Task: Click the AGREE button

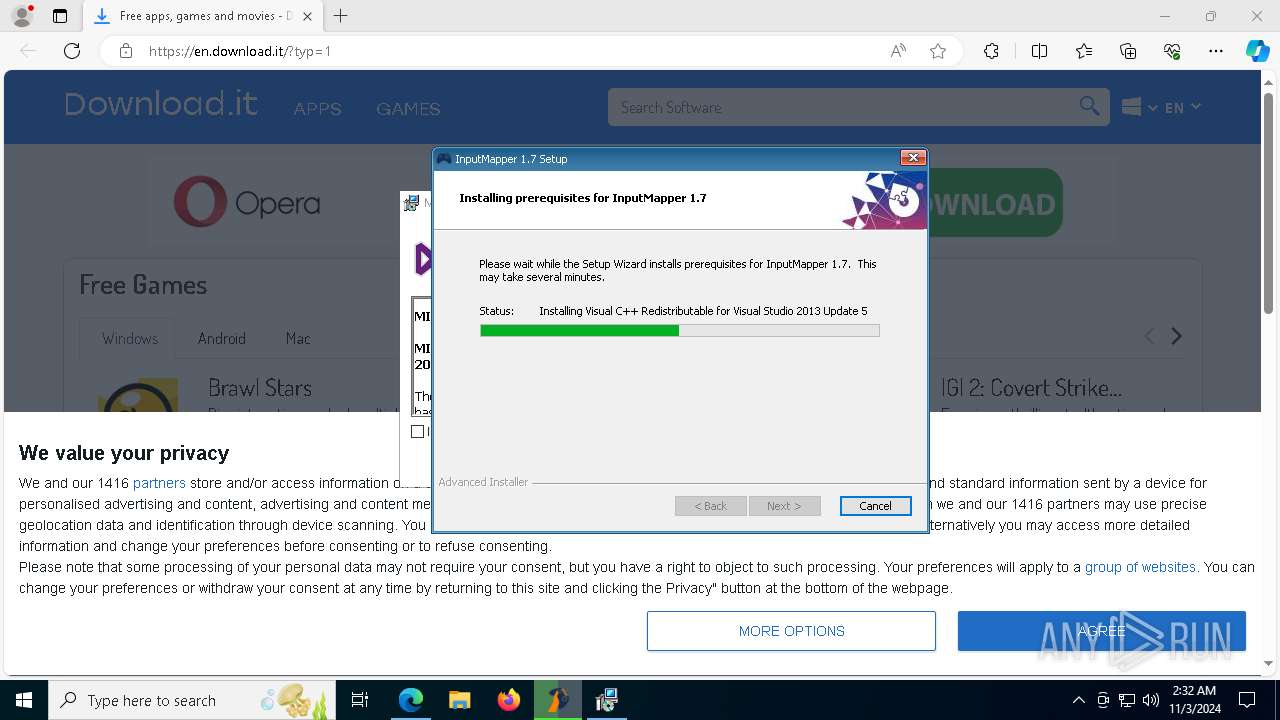Action: pos(1102,631)
